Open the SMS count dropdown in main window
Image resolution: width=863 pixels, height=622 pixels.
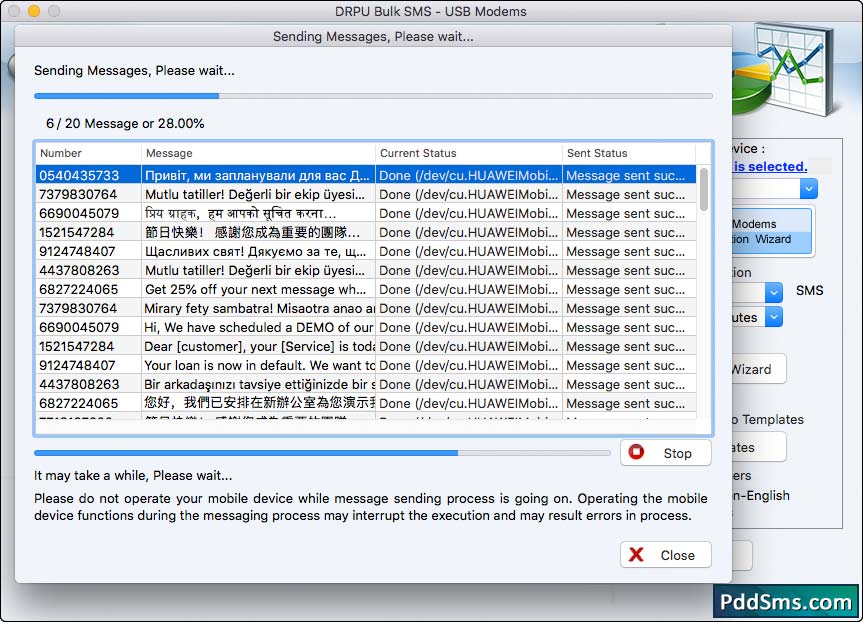[x=773, y=292]
